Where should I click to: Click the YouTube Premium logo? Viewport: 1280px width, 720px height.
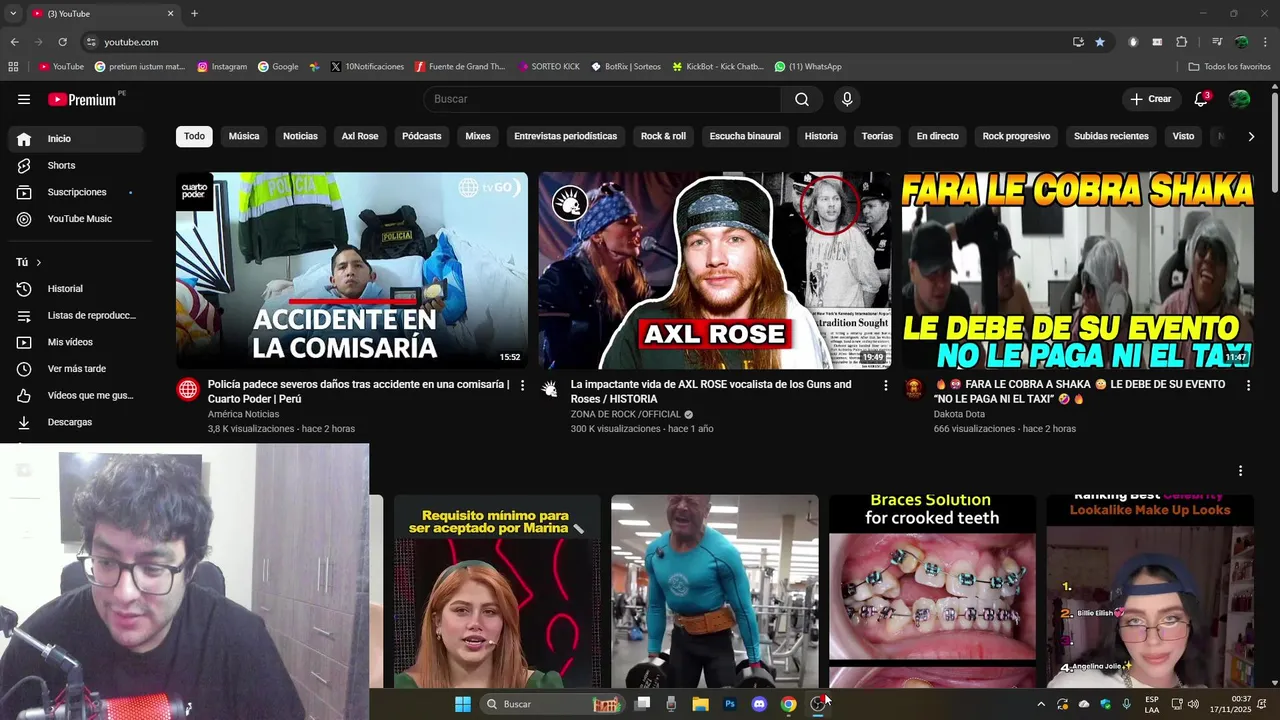(x=83, y=99)
